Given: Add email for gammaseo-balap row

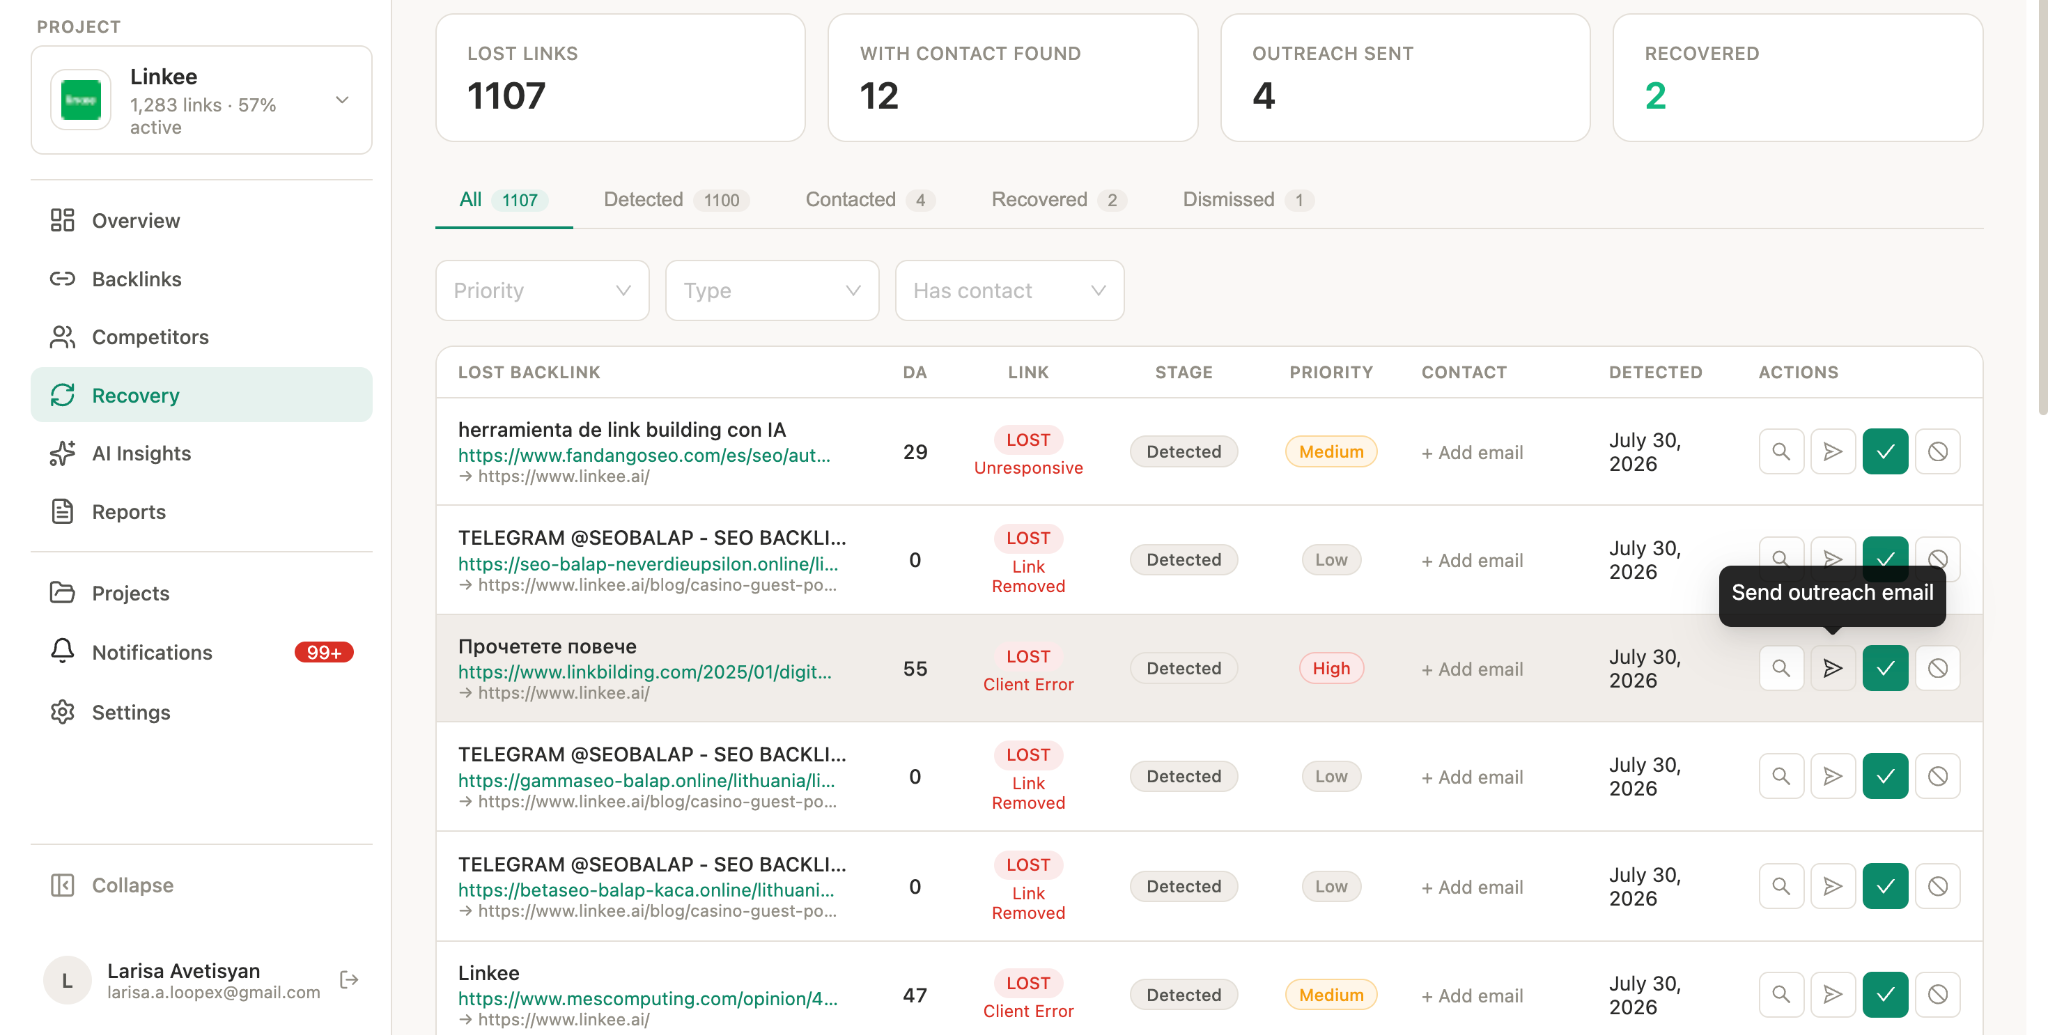Looking at the screenshot, I should point(1472,777).
